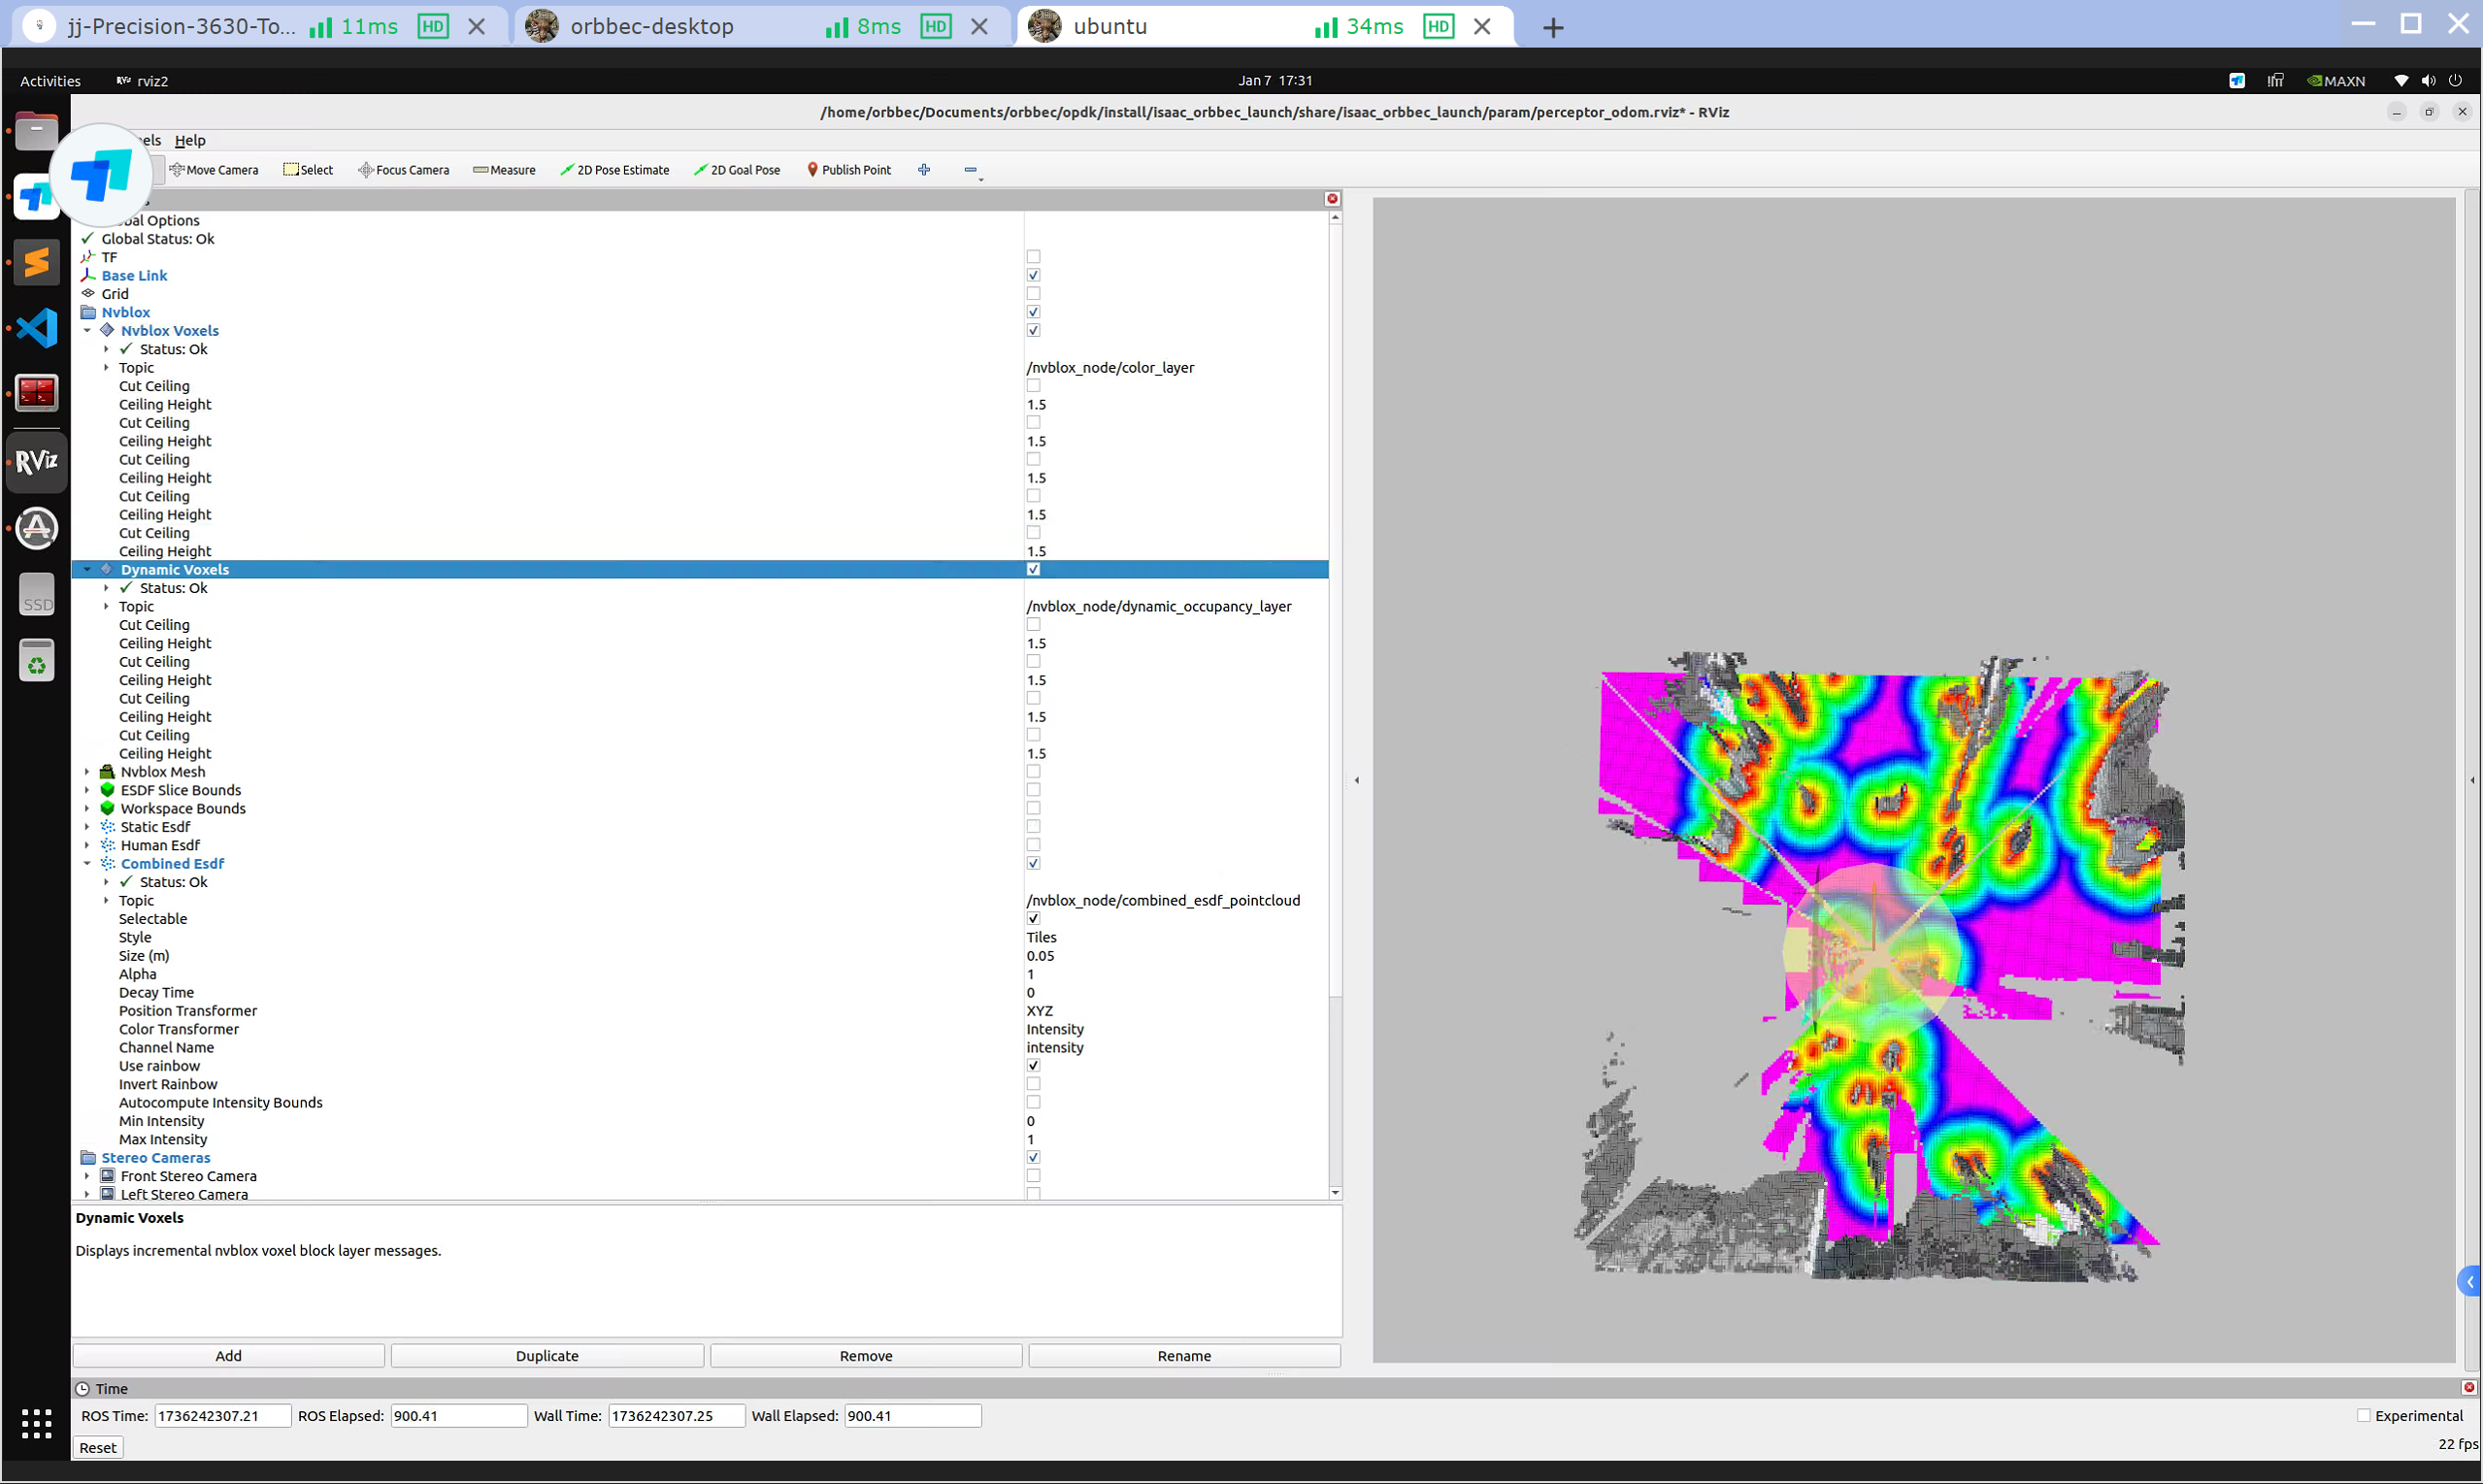Click the ESDF Slice Bounds marker icon
Image resolution: width=2483 pixels, height=1484 pixels.
[x=108, y=790]
